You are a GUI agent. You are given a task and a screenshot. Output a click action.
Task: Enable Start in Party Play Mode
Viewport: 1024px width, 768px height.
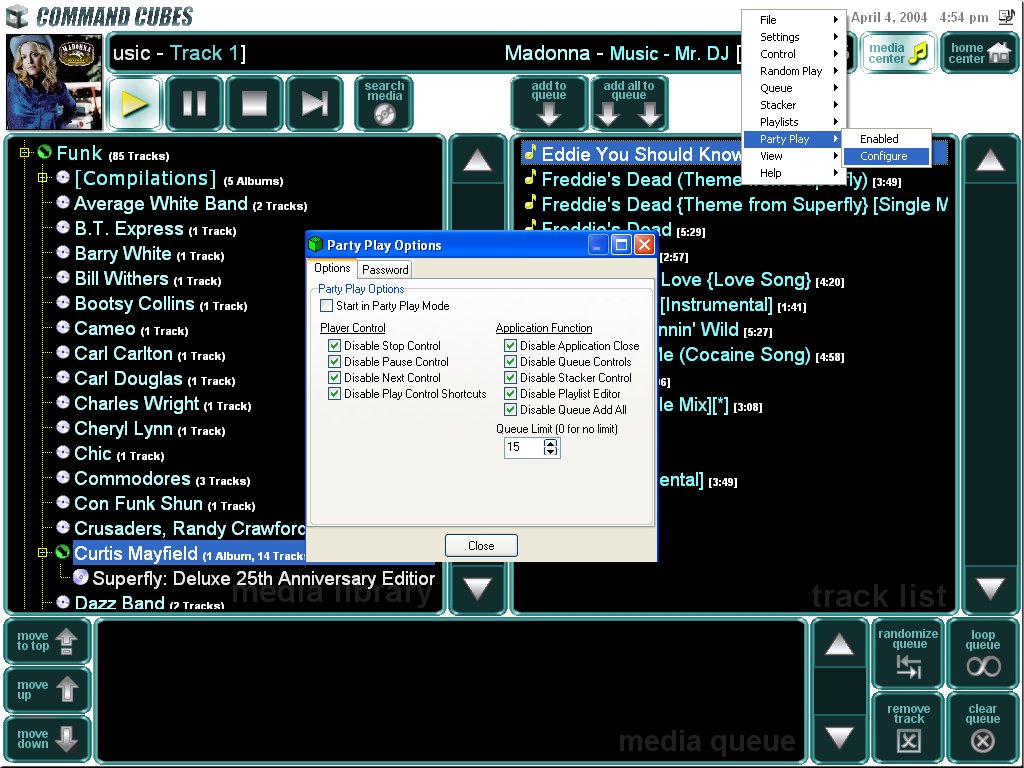point(327,306)
